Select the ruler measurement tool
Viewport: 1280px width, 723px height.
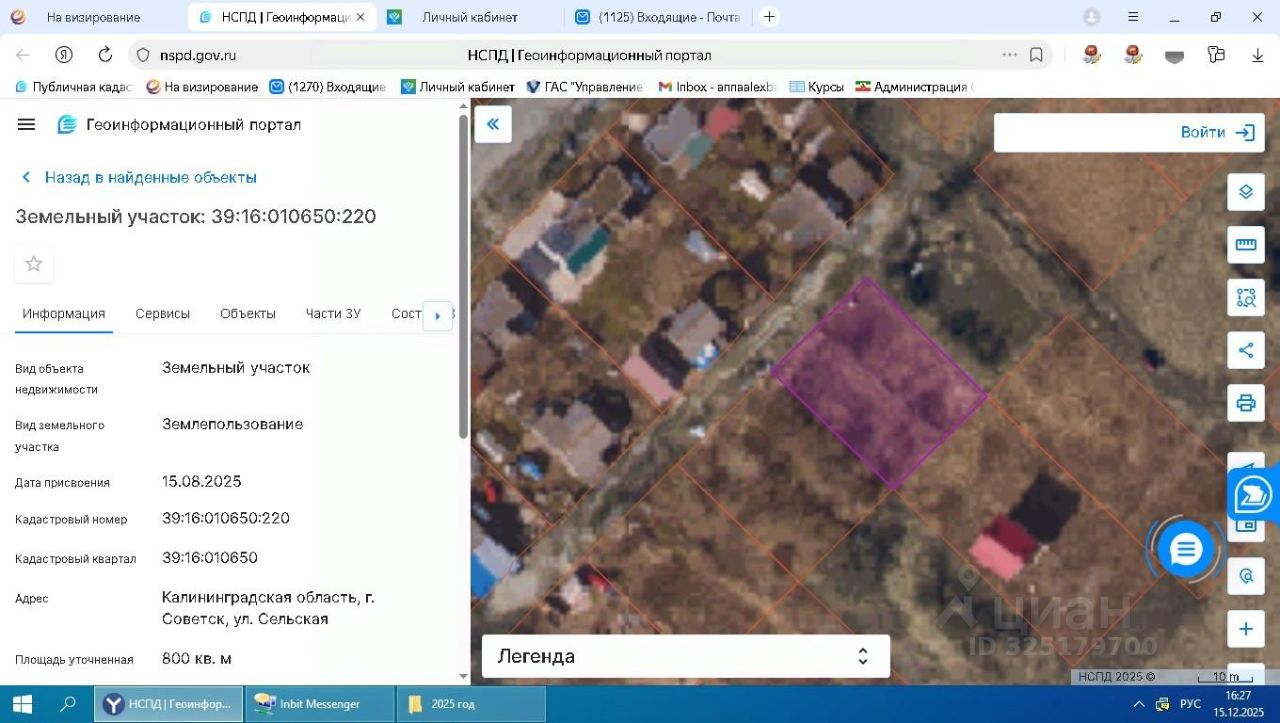tap(1246, 245)
